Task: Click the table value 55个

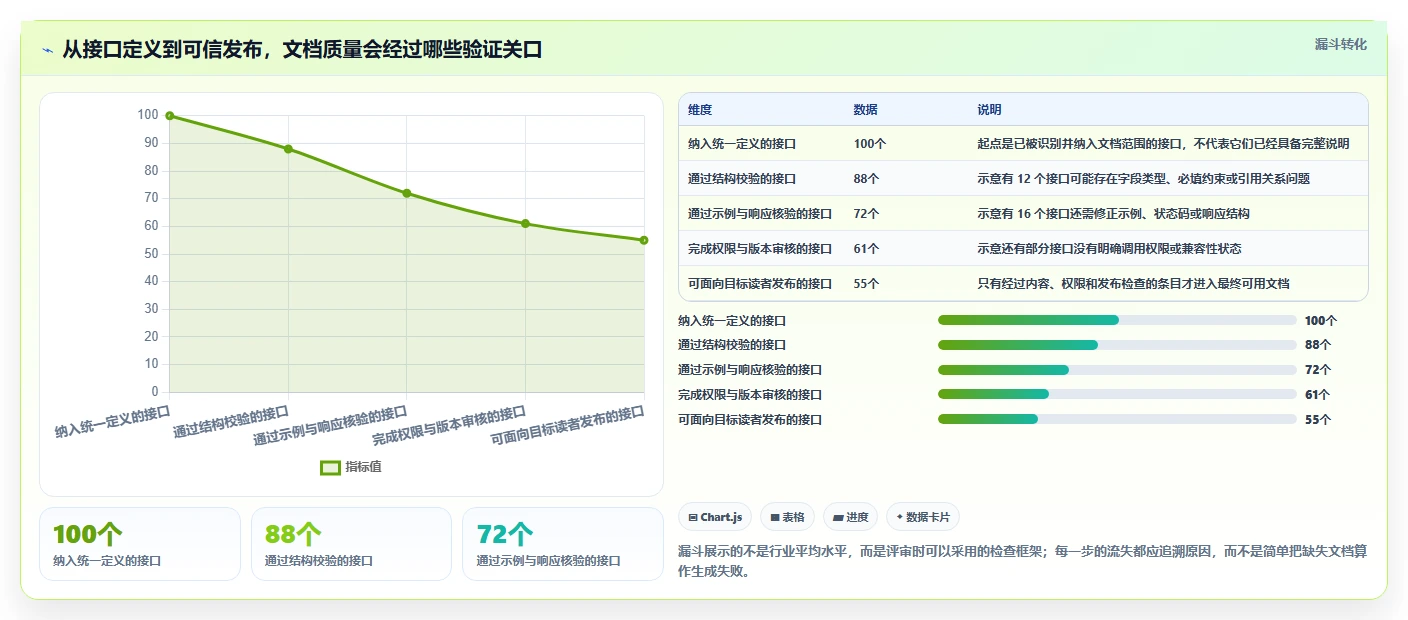Action: (x=867, y=284)
